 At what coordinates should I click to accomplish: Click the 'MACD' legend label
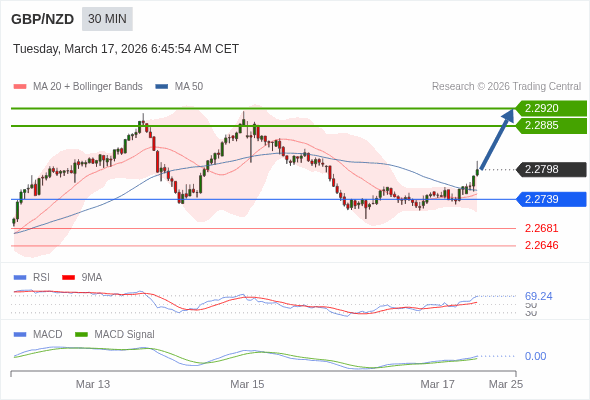pyautogui.click(x=47, y=335)
